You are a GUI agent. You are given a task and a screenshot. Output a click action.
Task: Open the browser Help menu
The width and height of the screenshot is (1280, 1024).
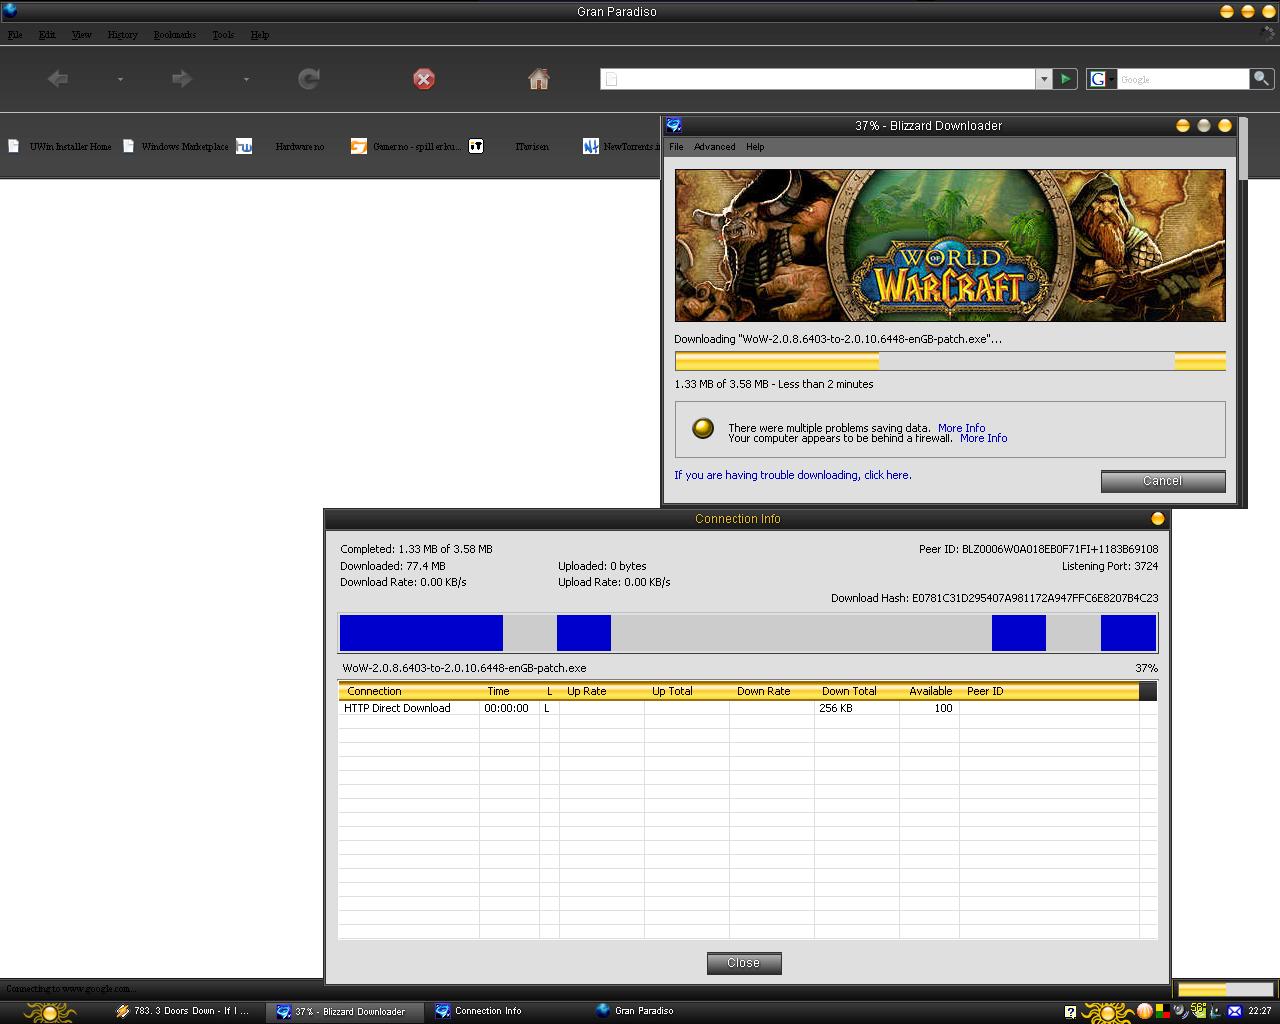260,35
